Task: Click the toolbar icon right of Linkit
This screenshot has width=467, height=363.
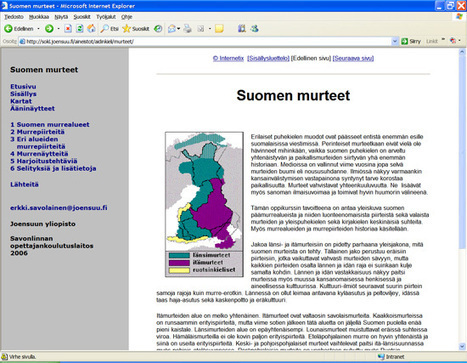Action: [x=453, y=41]
